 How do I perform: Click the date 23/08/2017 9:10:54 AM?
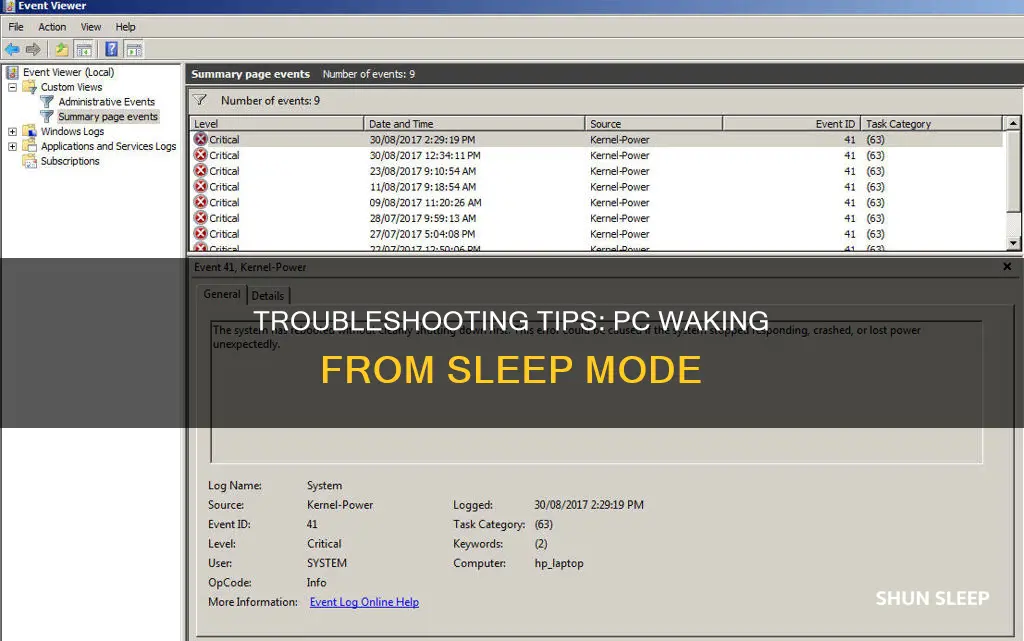423,171
